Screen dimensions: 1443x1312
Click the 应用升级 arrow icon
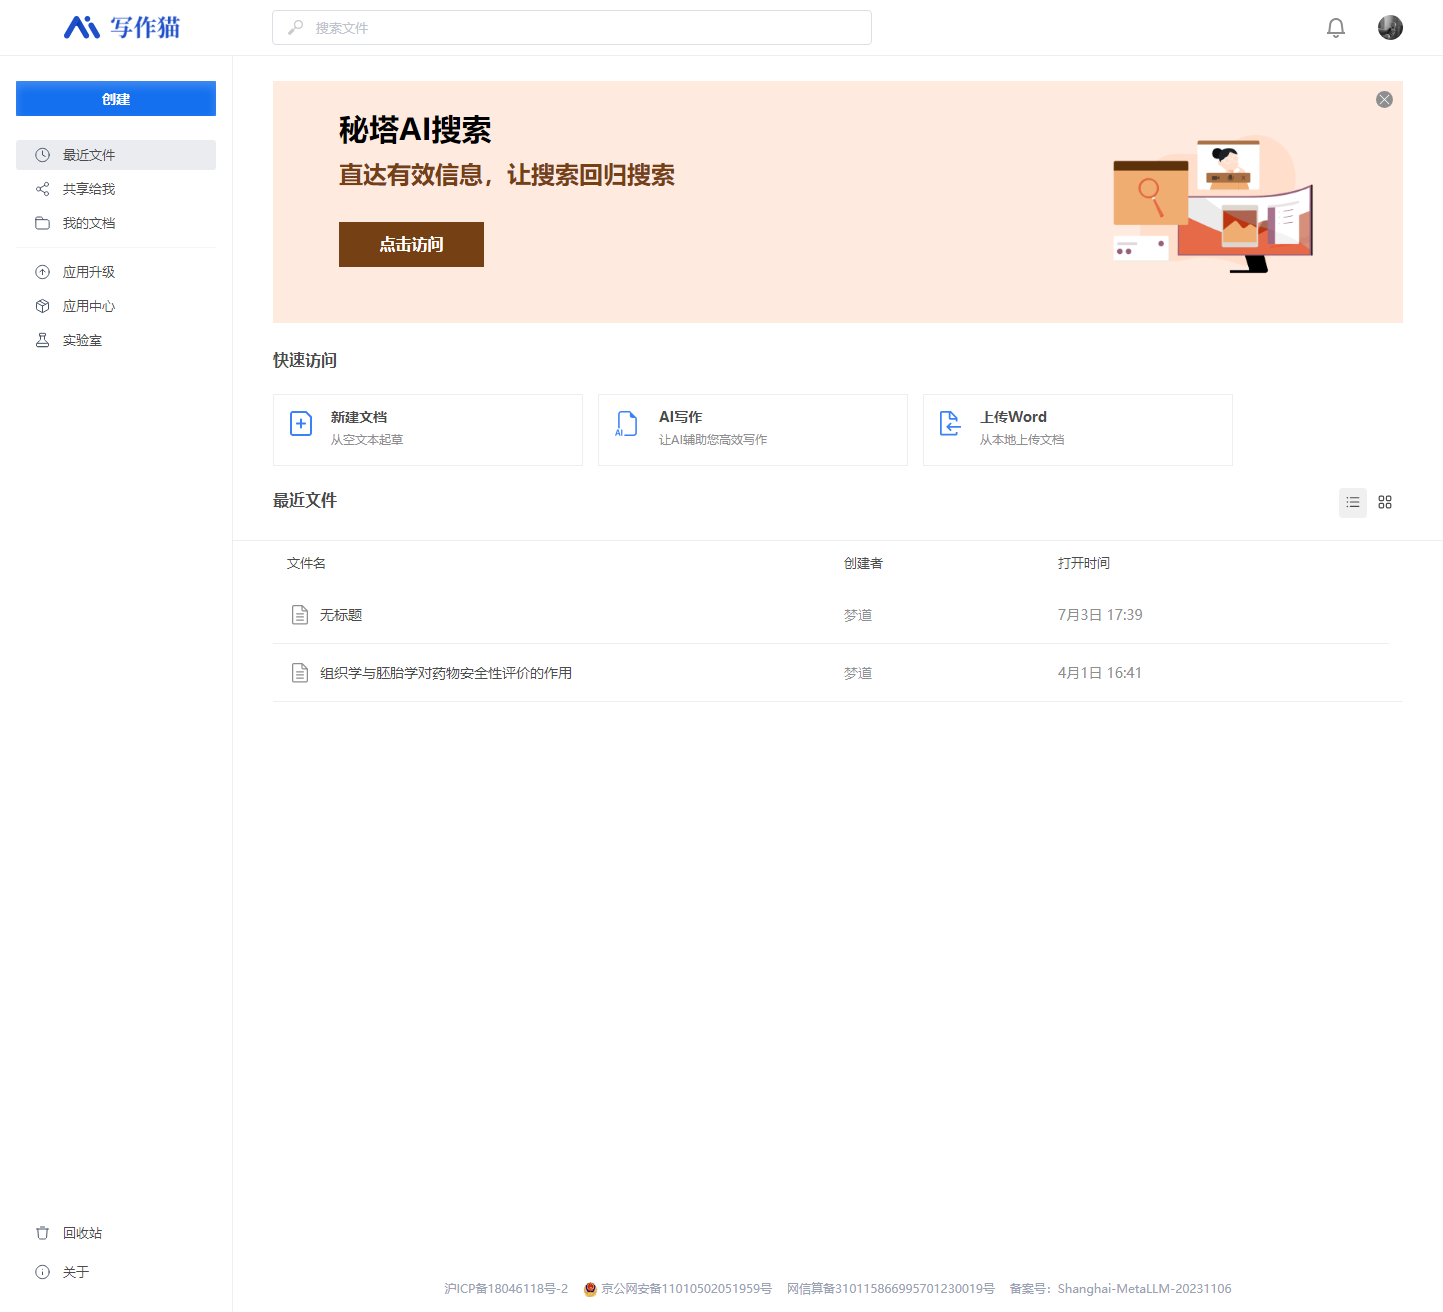42,272
